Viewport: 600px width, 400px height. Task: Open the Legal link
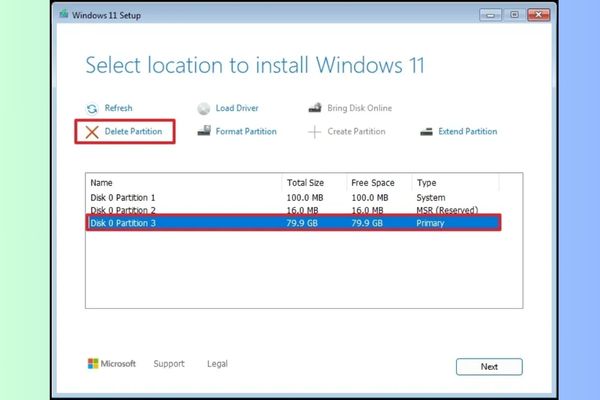(217, 364)
